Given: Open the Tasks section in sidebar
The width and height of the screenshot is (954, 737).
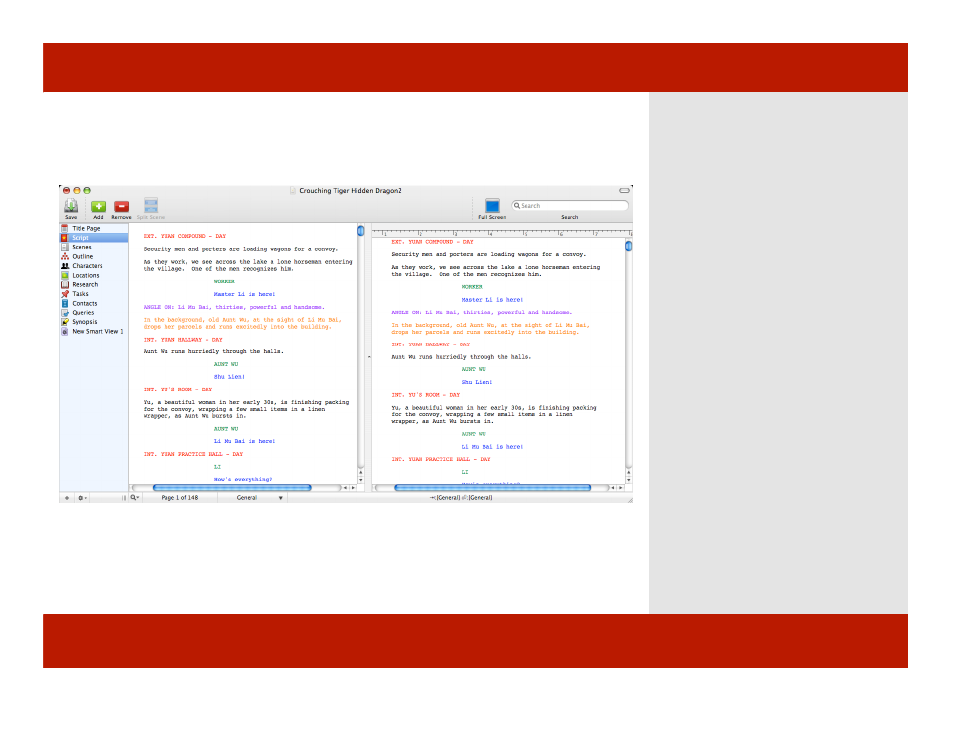Looking at the screenshot, I should 94,294.
